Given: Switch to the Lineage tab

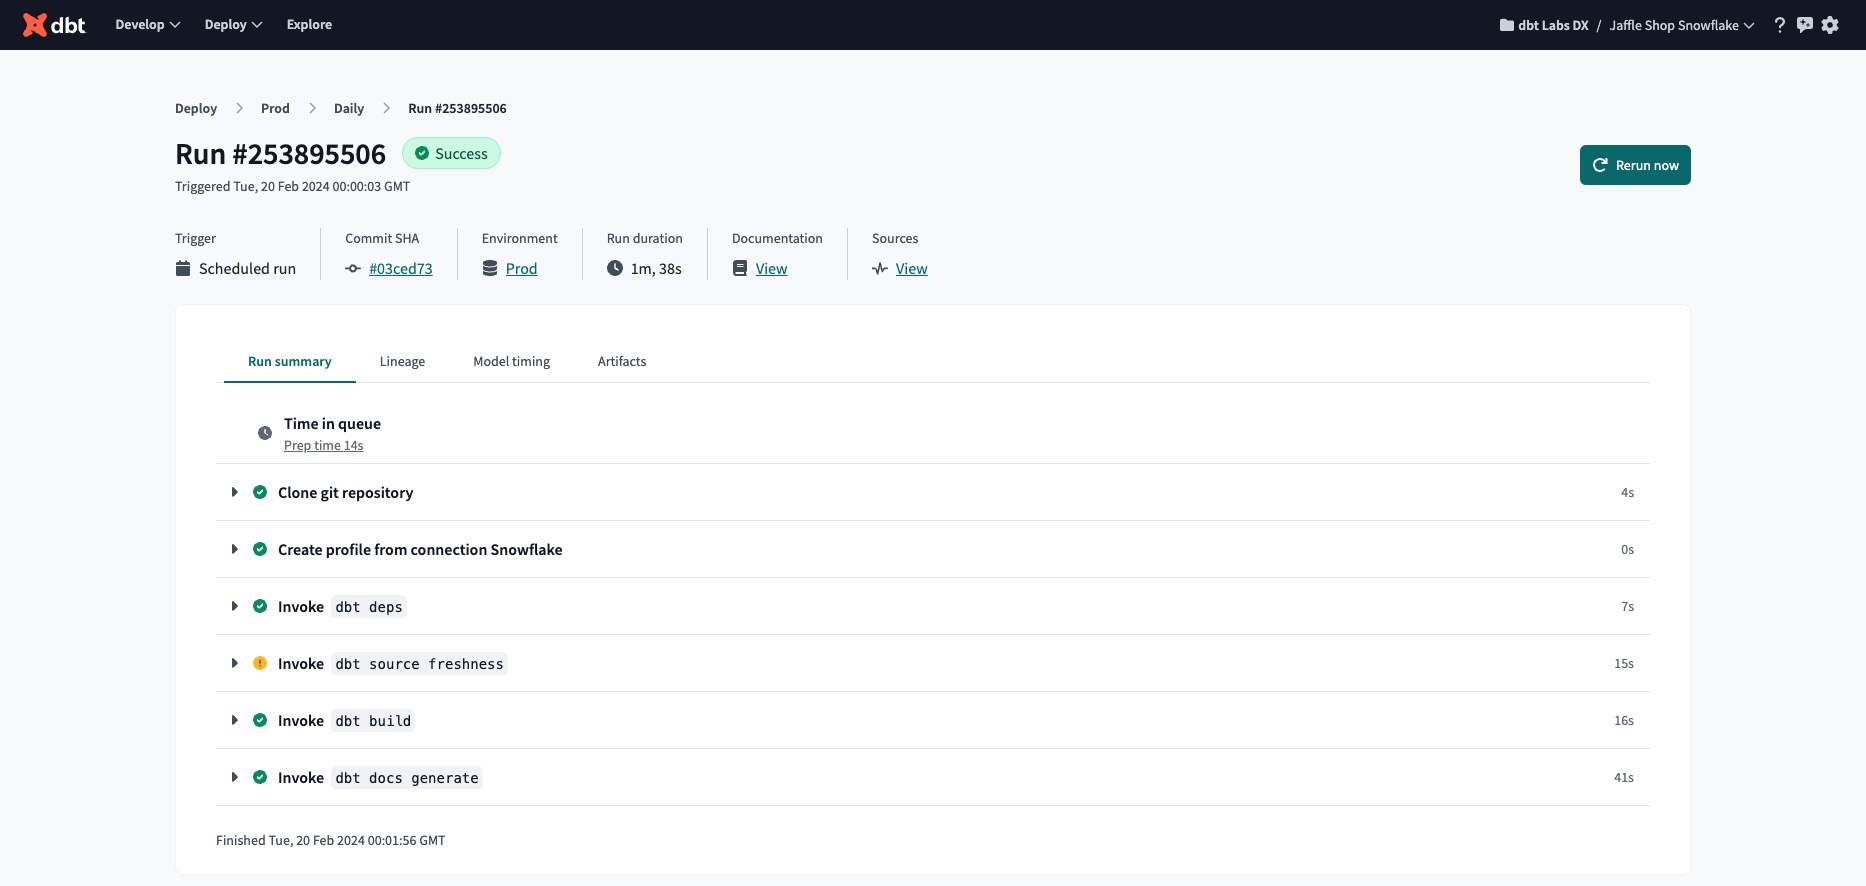Looking at the screenshot, I should [x=402, y=361].
